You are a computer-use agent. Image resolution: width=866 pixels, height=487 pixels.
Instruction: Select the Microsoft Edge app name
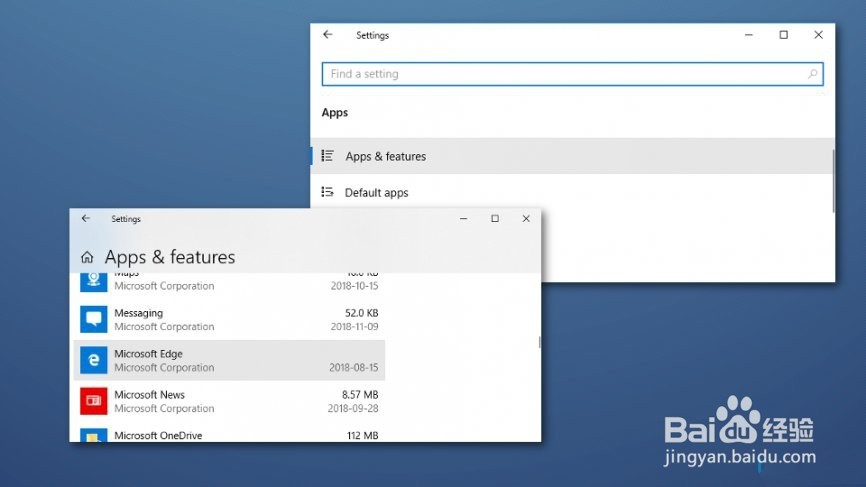point(149,354)
